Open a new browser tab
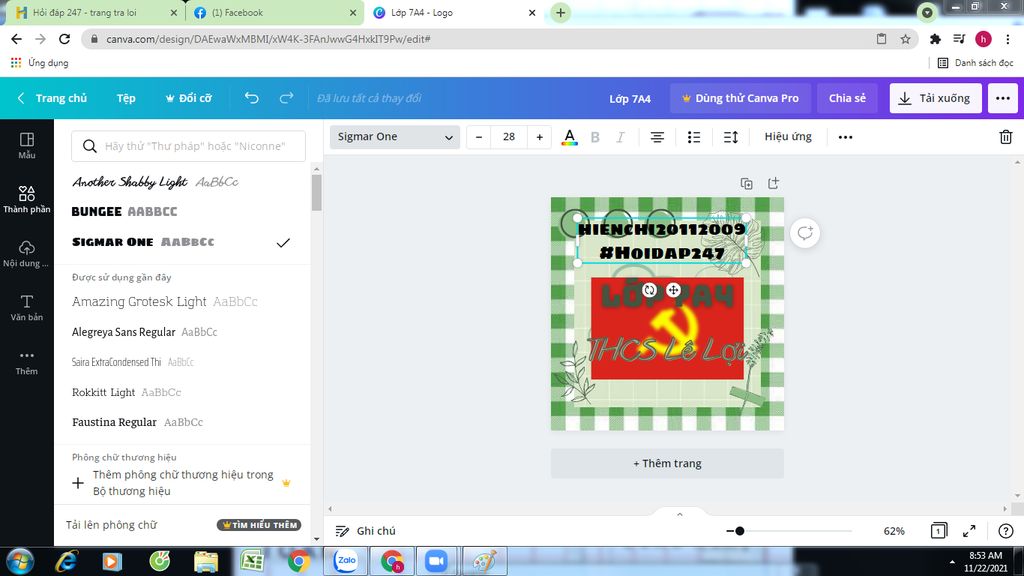Image resolution: width=1024 pixels, height=576 pixels. 560,12
